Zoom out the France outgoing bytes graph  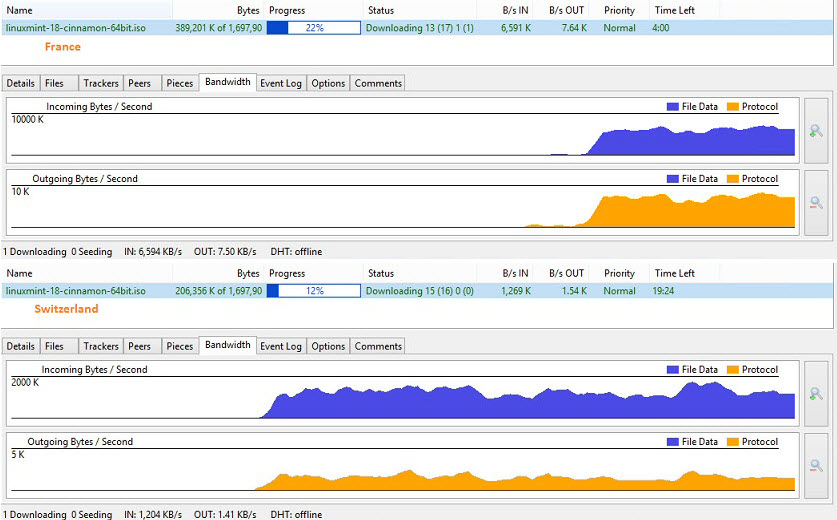tap(816, 203)
